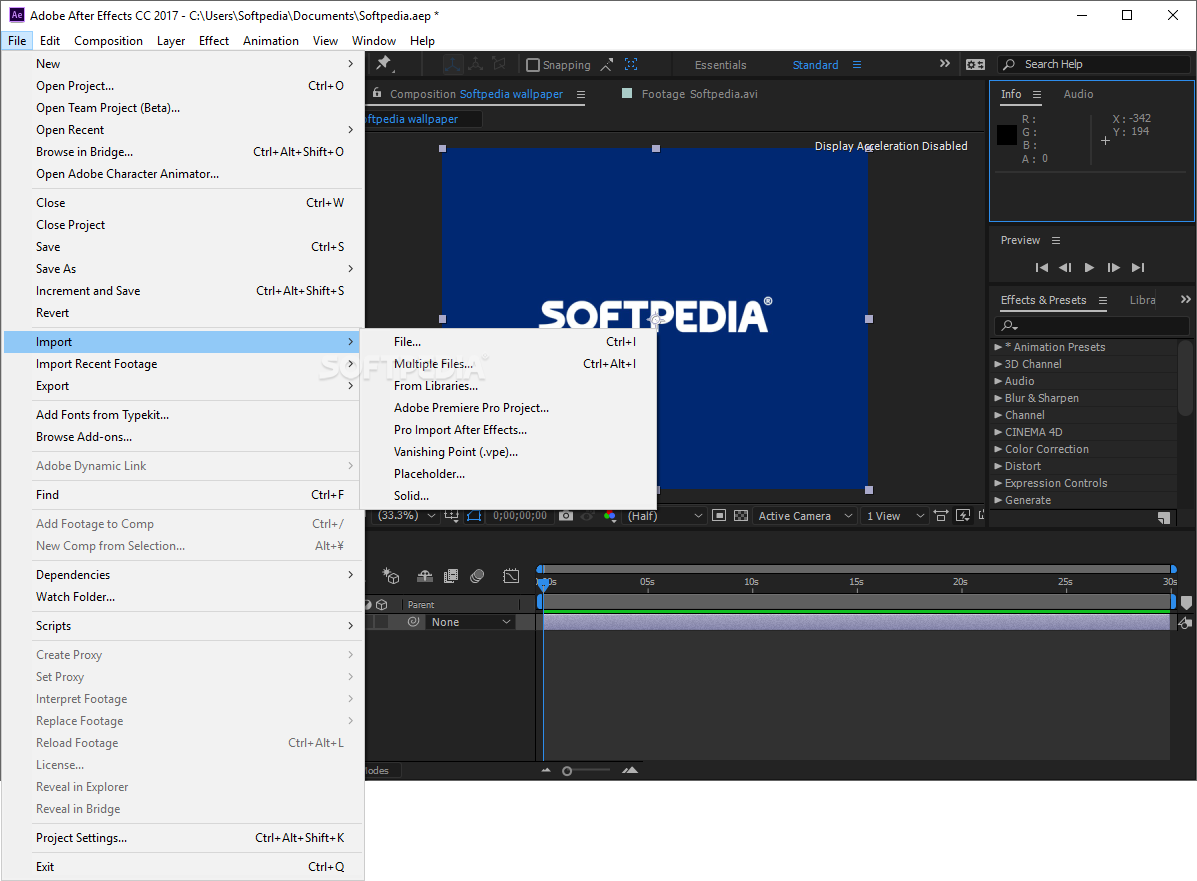Viewport: 1197px width, 881px height.
Task: Open workspace overflow double-chevron
Action: pyautogui.click(x=945, y=64)
